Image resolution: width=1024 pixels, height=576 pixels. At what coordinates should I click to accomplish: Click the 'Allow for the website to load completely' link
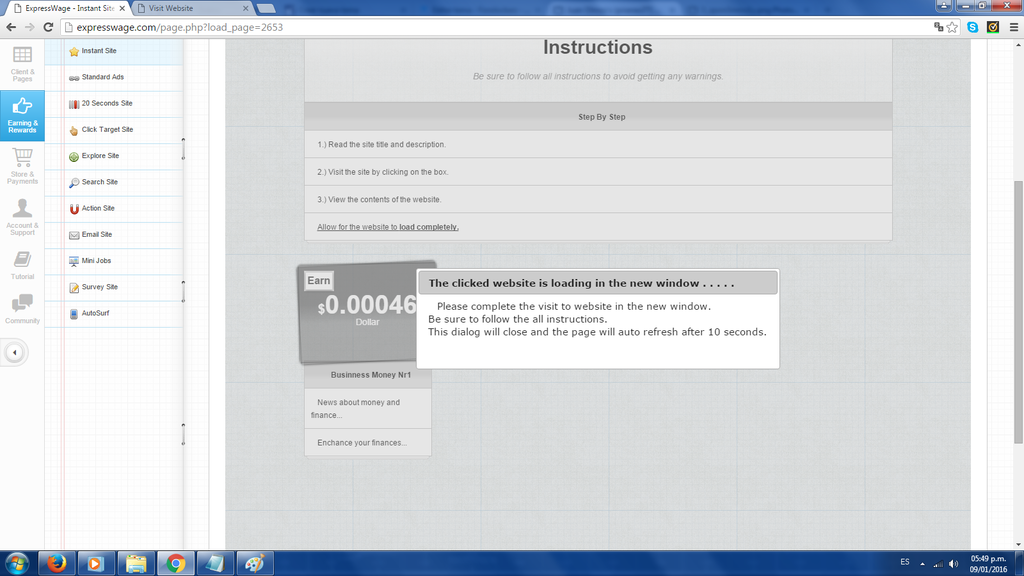388,227
